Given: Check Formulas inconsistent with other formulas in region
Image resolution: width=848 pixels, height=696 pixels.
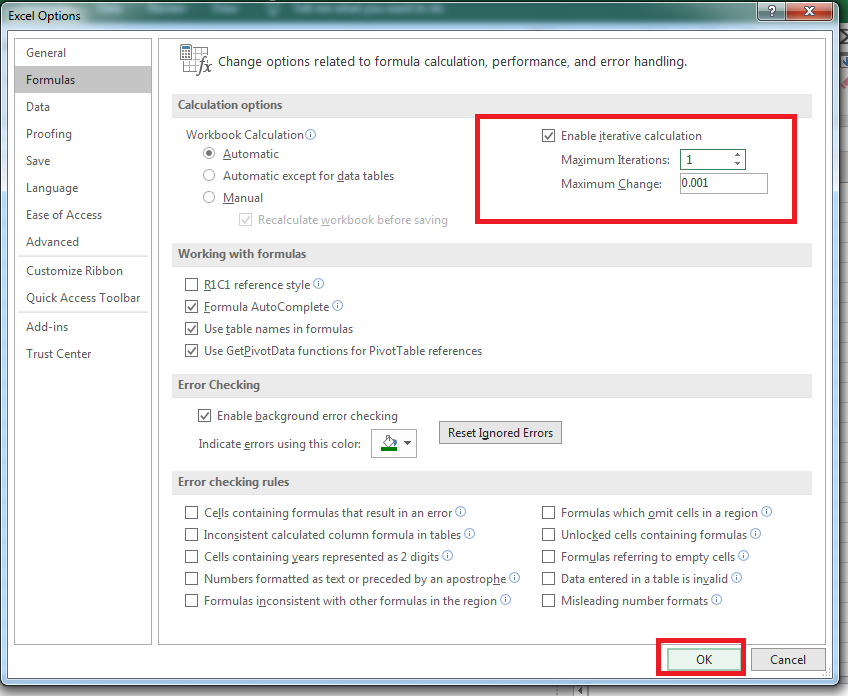Looking at the screenshot, I should click(x=191, y=601).
